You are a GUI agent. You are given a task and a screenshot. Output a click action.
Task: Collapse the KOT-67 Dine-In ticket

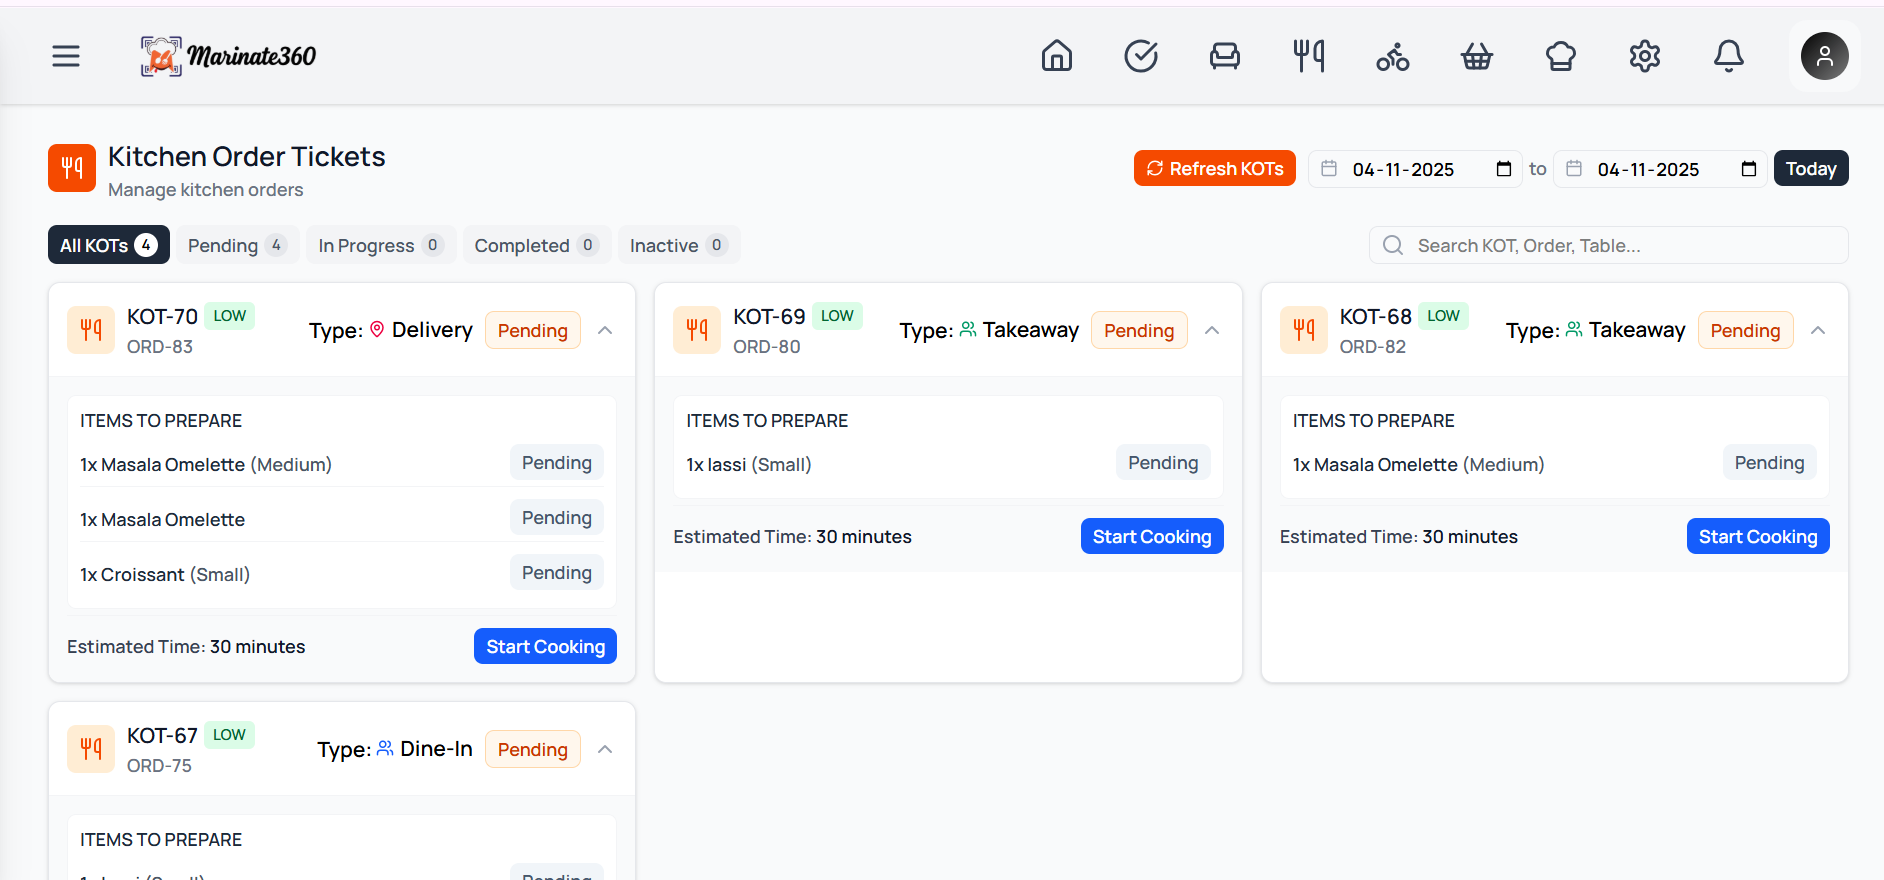pyautogui.click(x=605, y=750)
